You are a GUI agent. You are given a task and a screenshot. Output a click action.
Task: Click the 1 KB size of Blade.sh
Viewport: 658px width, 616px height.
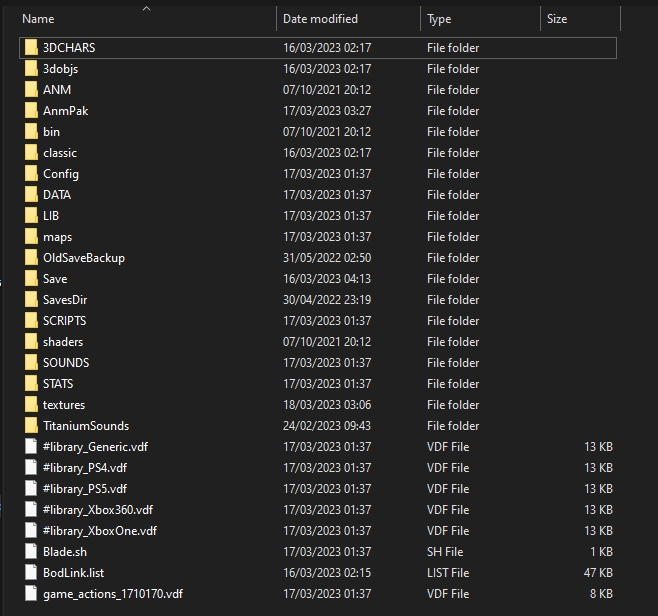tap(601, 551)
